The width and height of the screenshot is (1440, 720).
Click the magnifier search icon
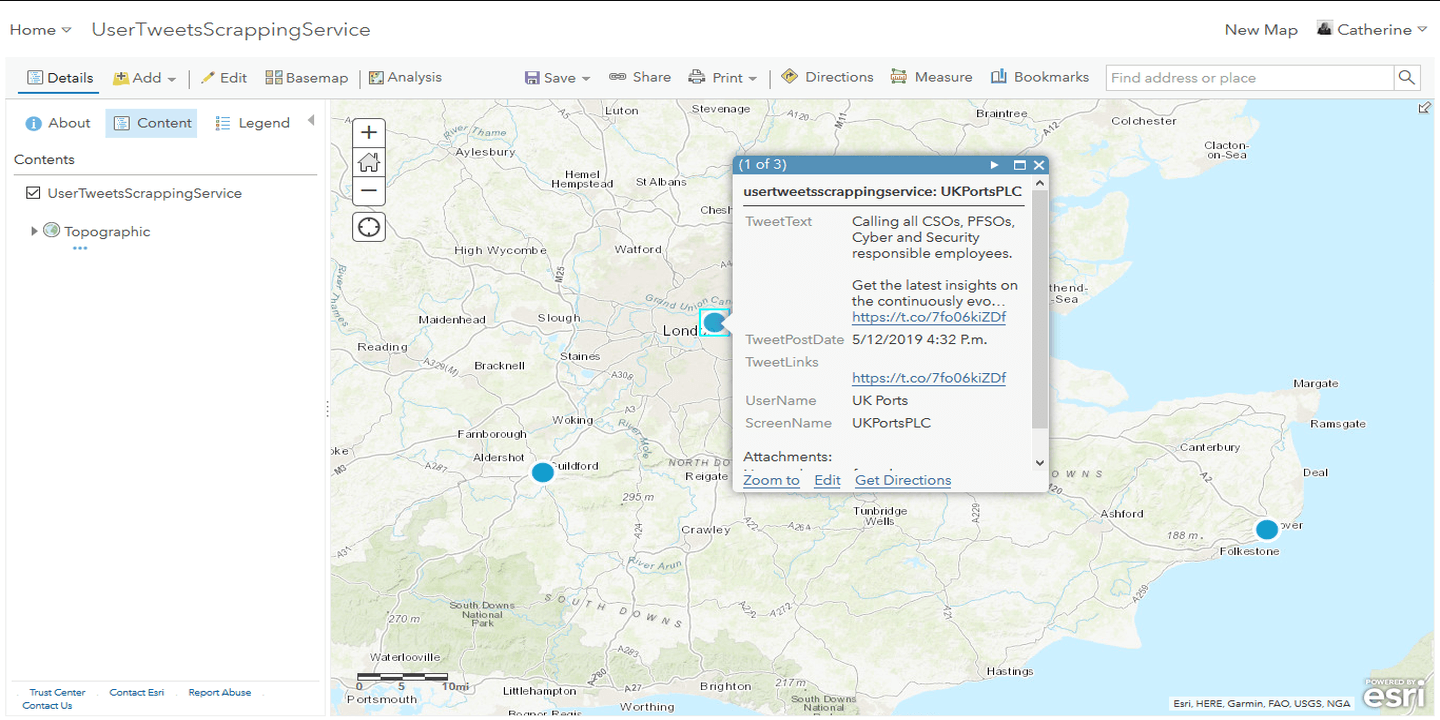1407,78
